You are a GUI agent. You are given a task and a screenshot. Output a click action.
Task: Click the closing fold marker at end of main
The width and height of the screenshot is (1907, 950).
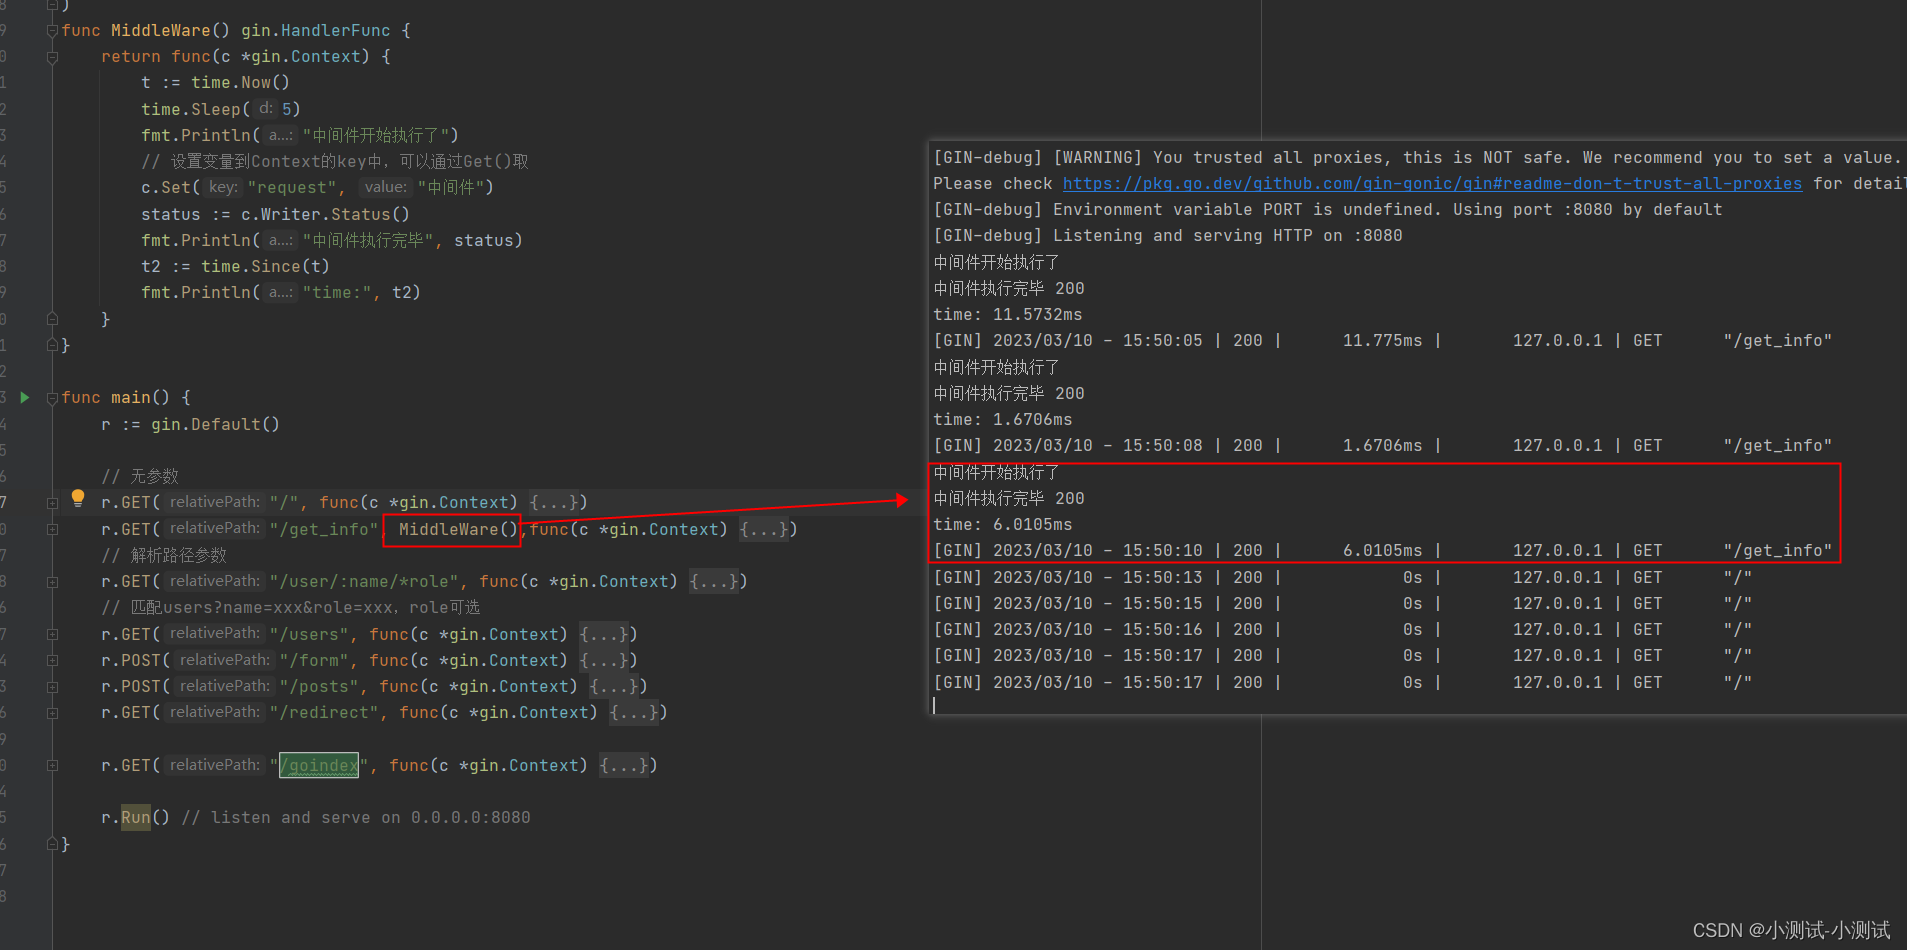(x=52, y=844)
